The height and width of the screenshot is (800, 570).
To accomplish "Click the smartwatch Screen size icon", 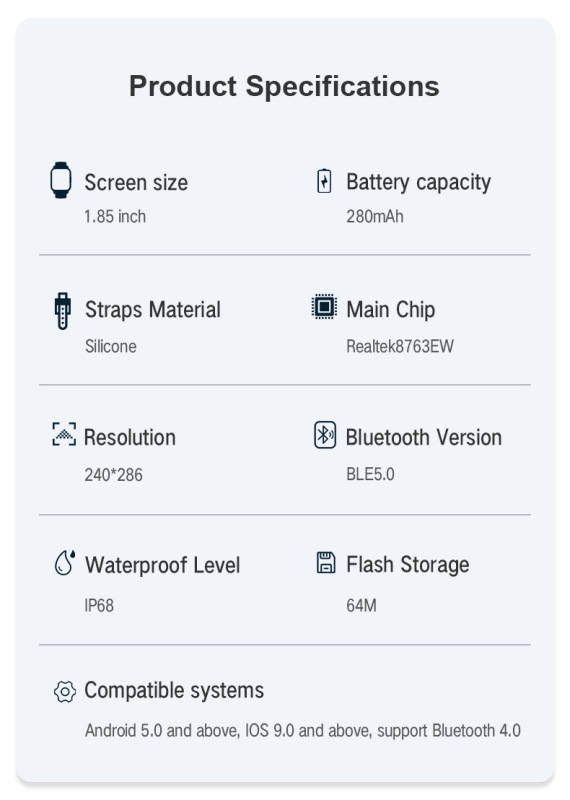I will click(x=61, y=180).
